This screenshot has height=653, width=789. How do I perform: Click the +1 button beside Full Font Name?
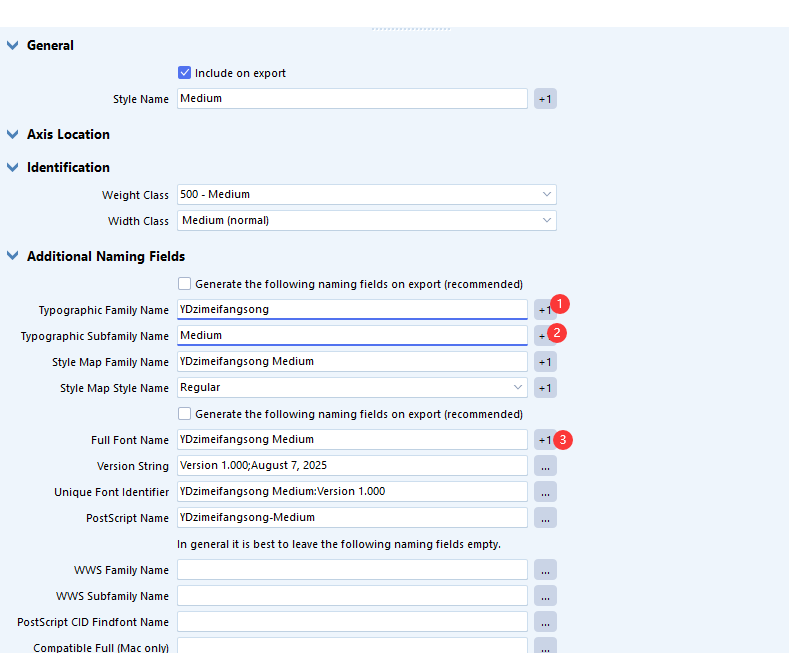pyautogui.click(x=544, y=440)
